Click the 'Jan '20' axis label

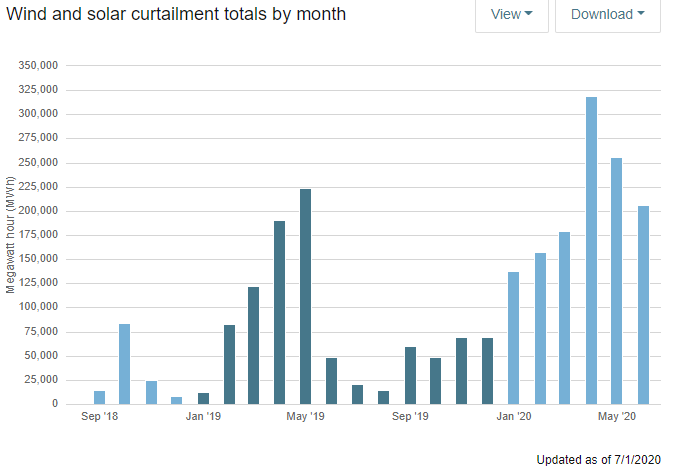514,416
